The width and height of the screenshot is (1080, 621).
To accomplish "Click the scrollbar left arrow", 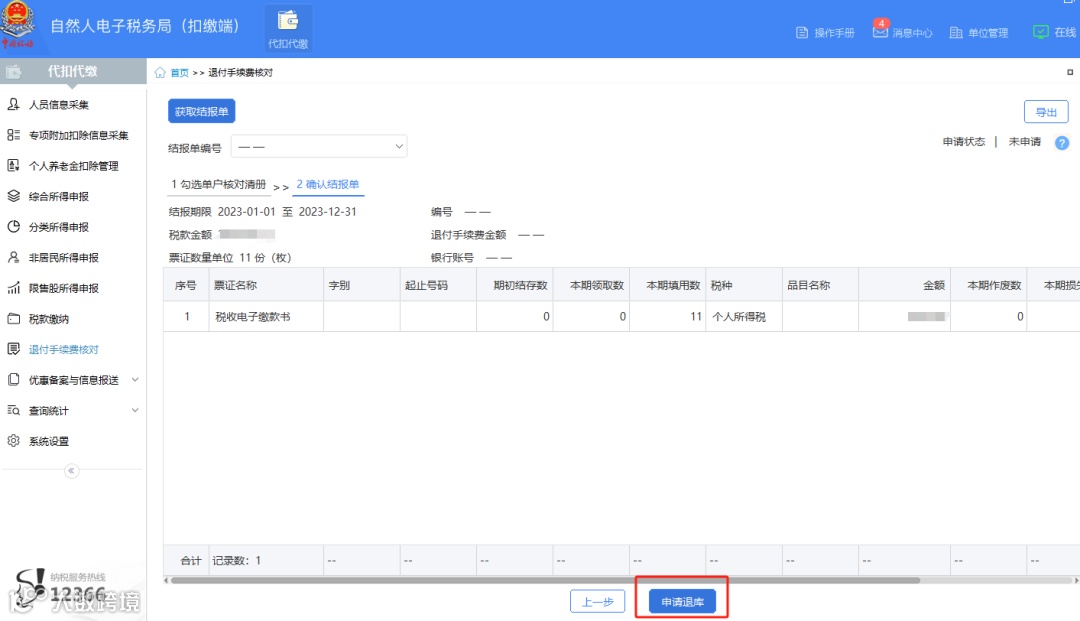I will (166, 580).
